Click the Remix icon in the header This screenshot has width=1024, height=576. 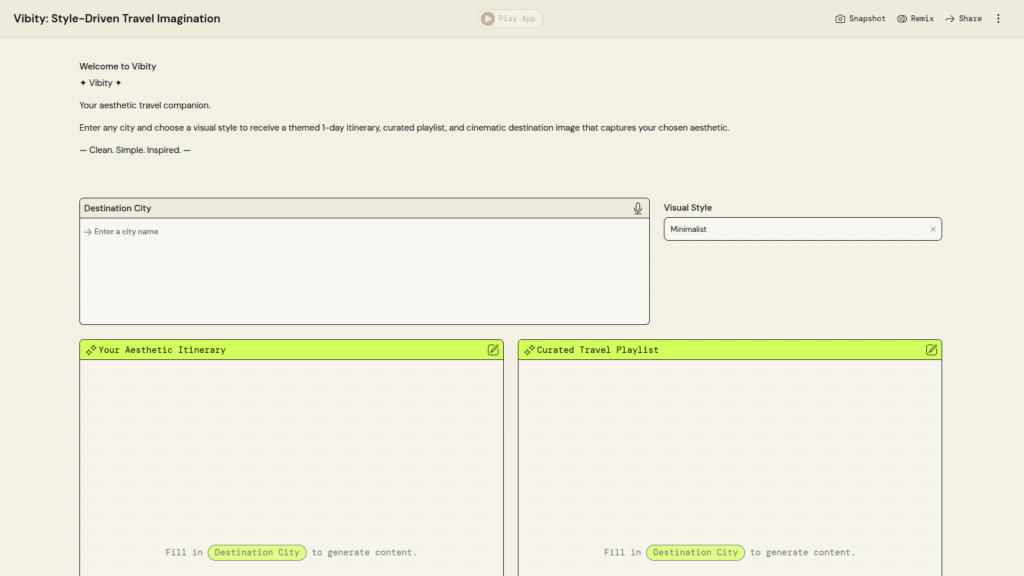click(902, 19)
